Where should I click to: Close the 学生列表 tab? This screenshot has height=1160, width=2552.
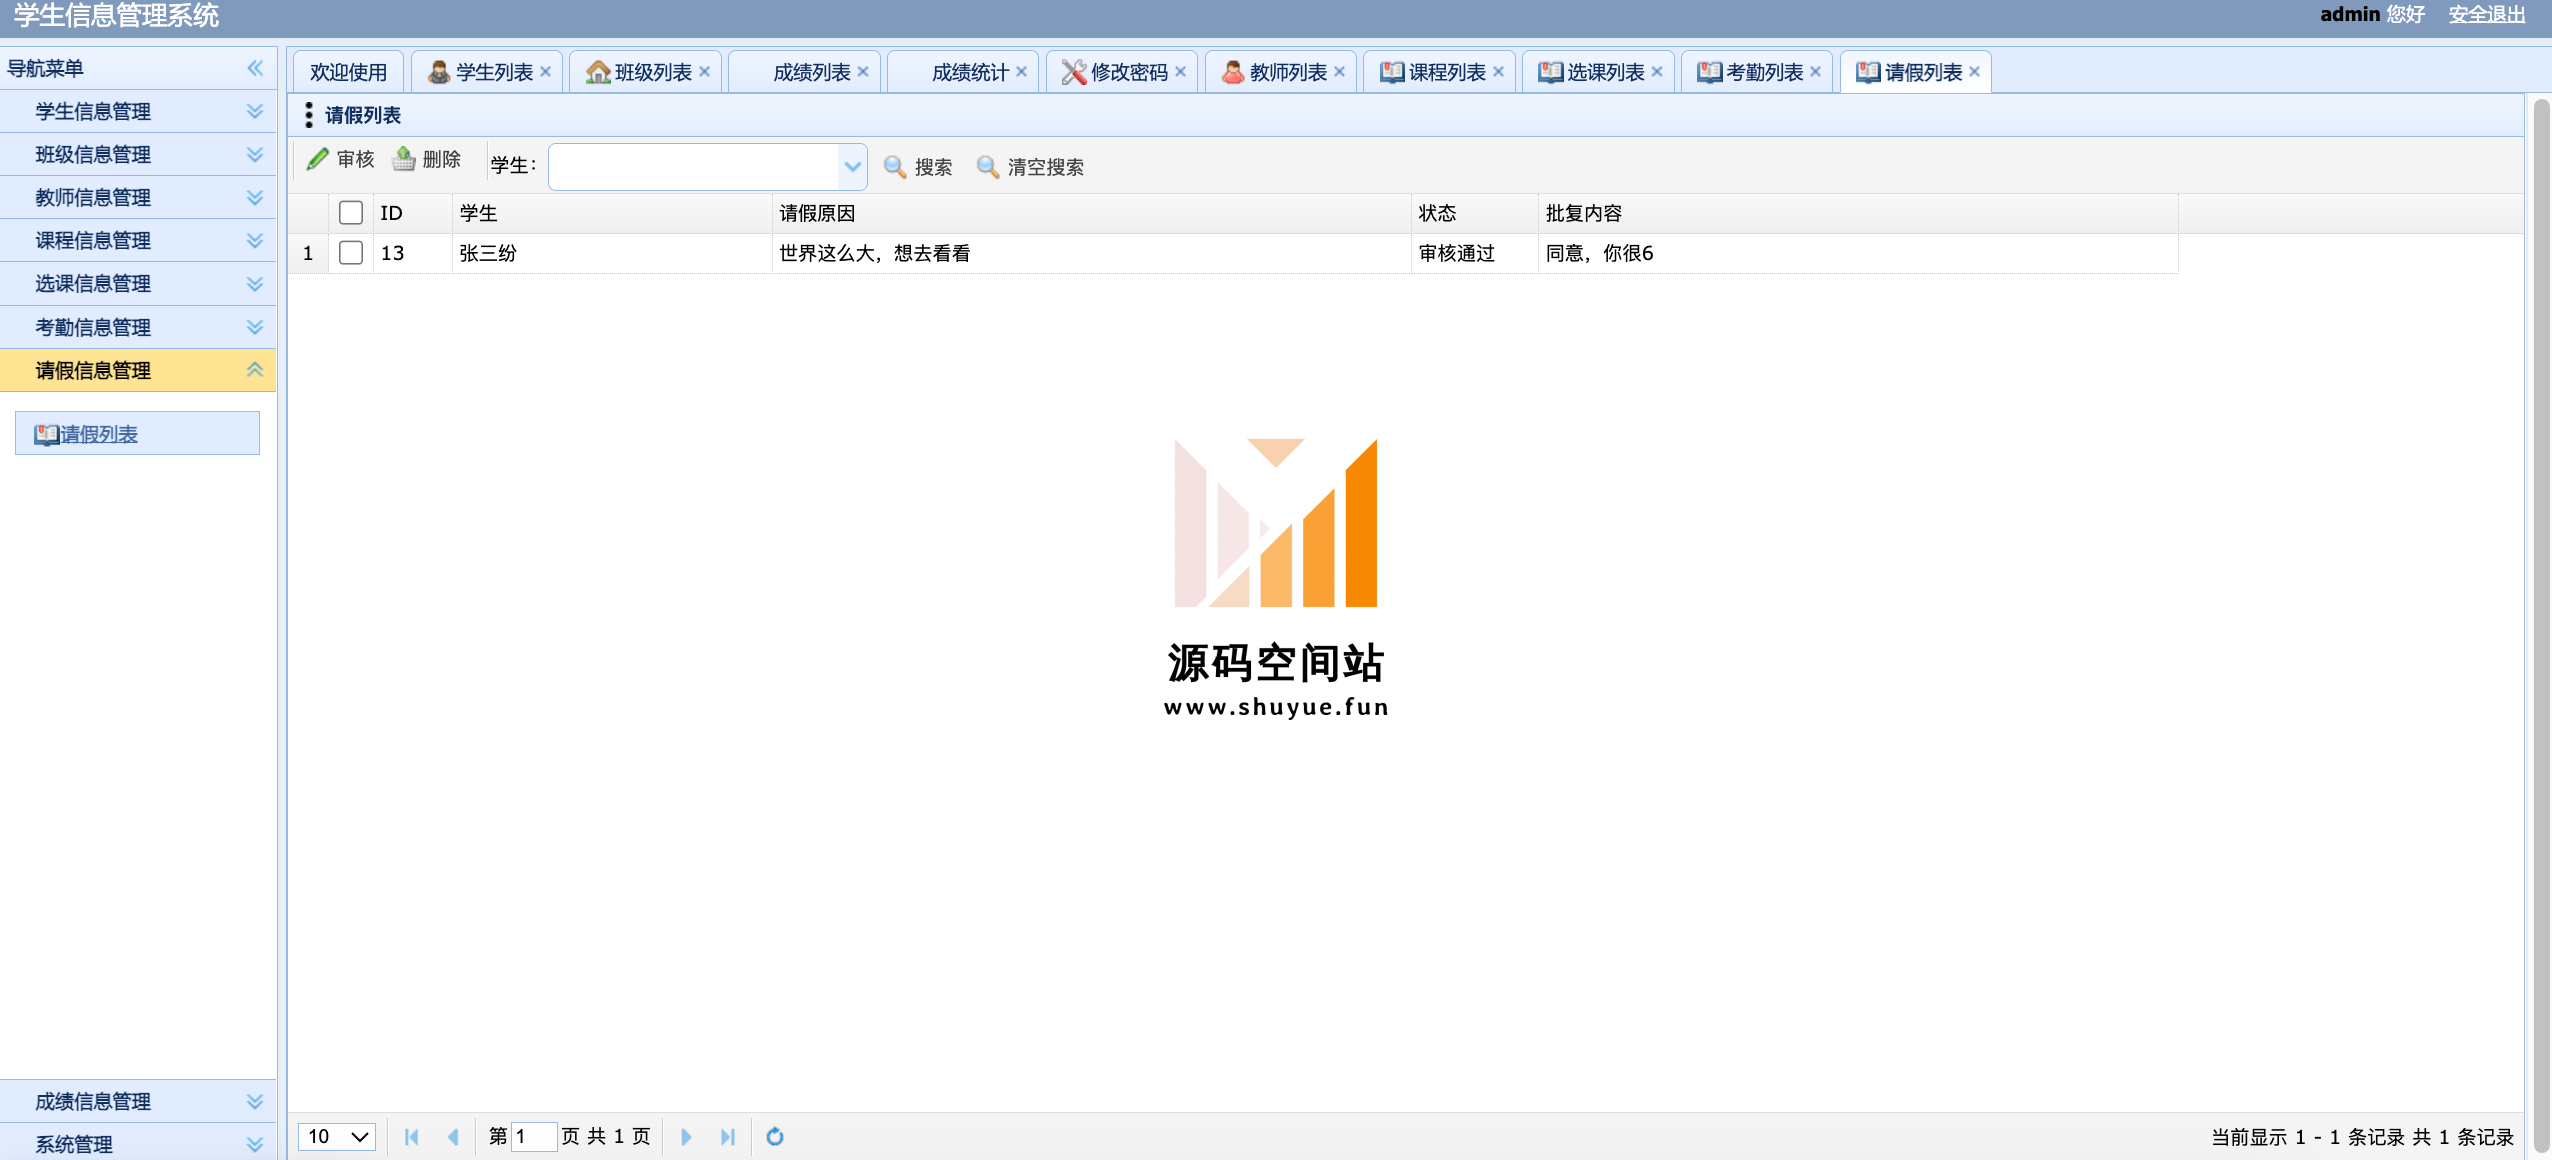[x=546, y=72]
